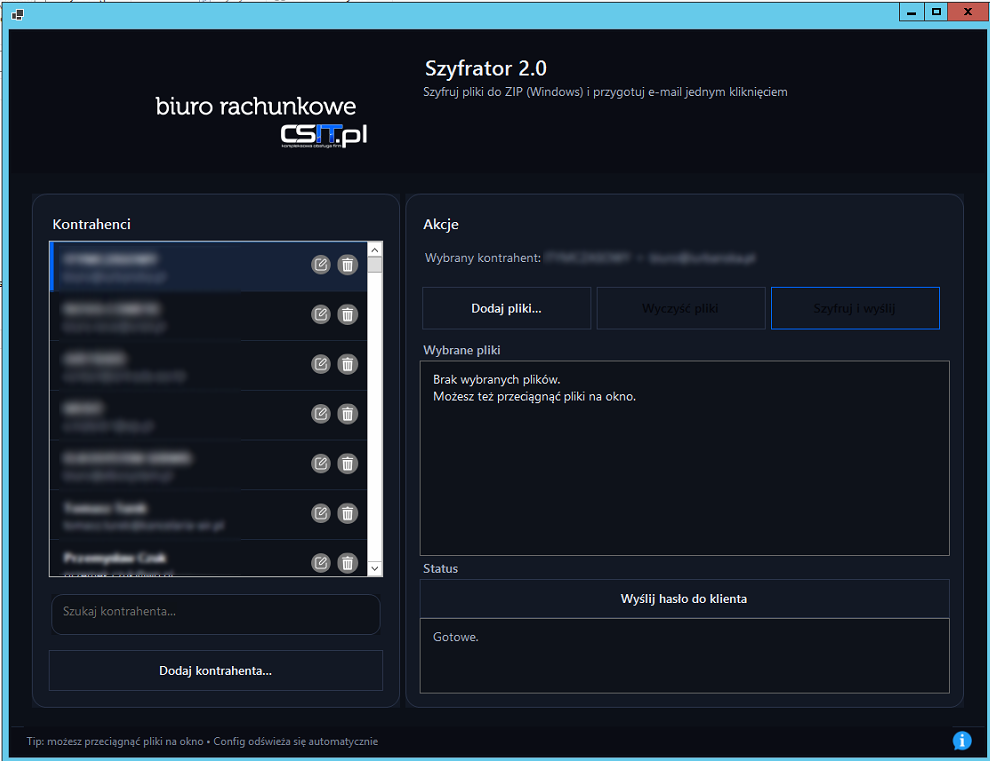Open edit for the third contractor row

click(x=321, y=364)
